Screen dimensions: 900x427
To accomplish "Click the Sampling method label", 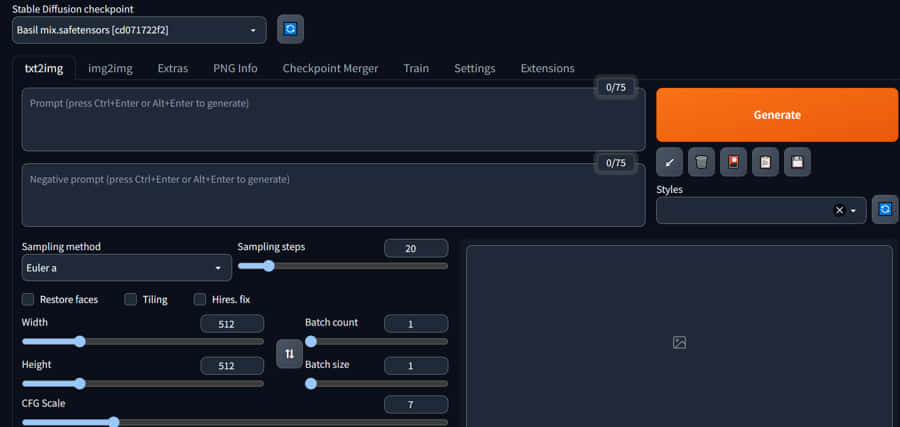I will tap(61, 247).
